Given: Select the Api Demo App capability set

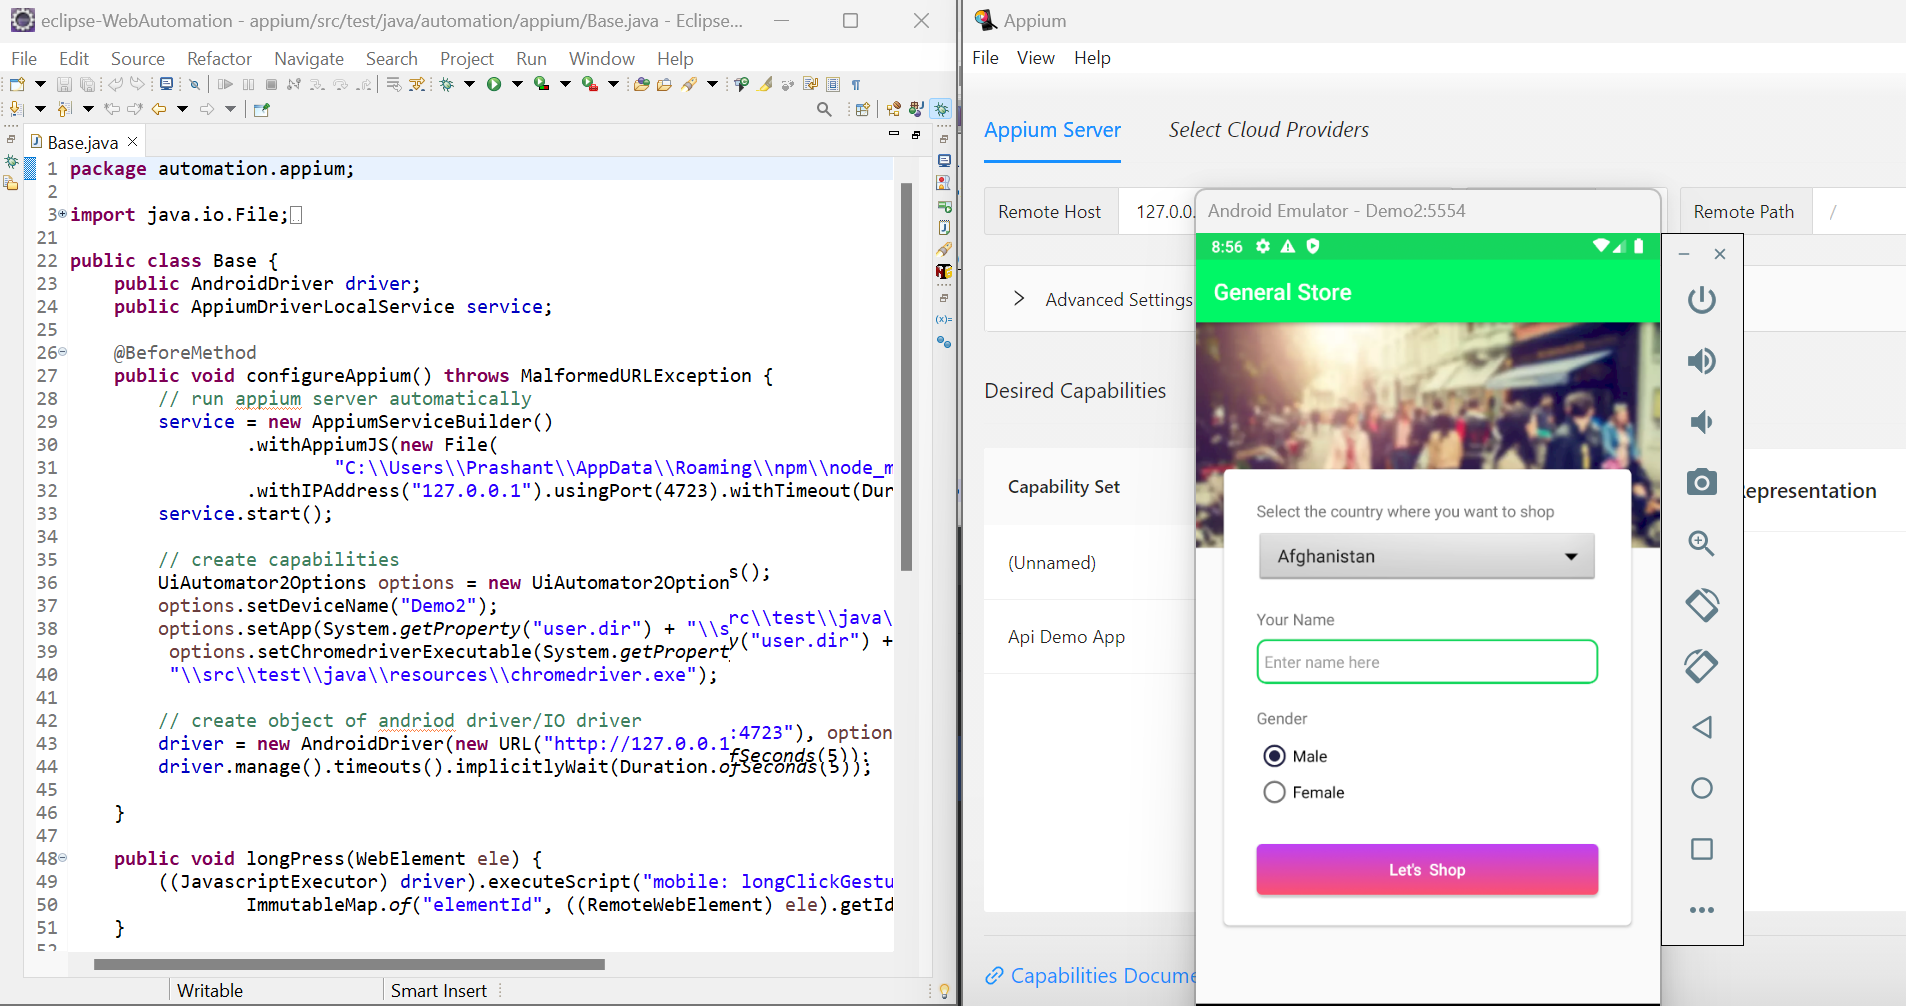Looking at the screenshot, I should [x=1066, y=637].
